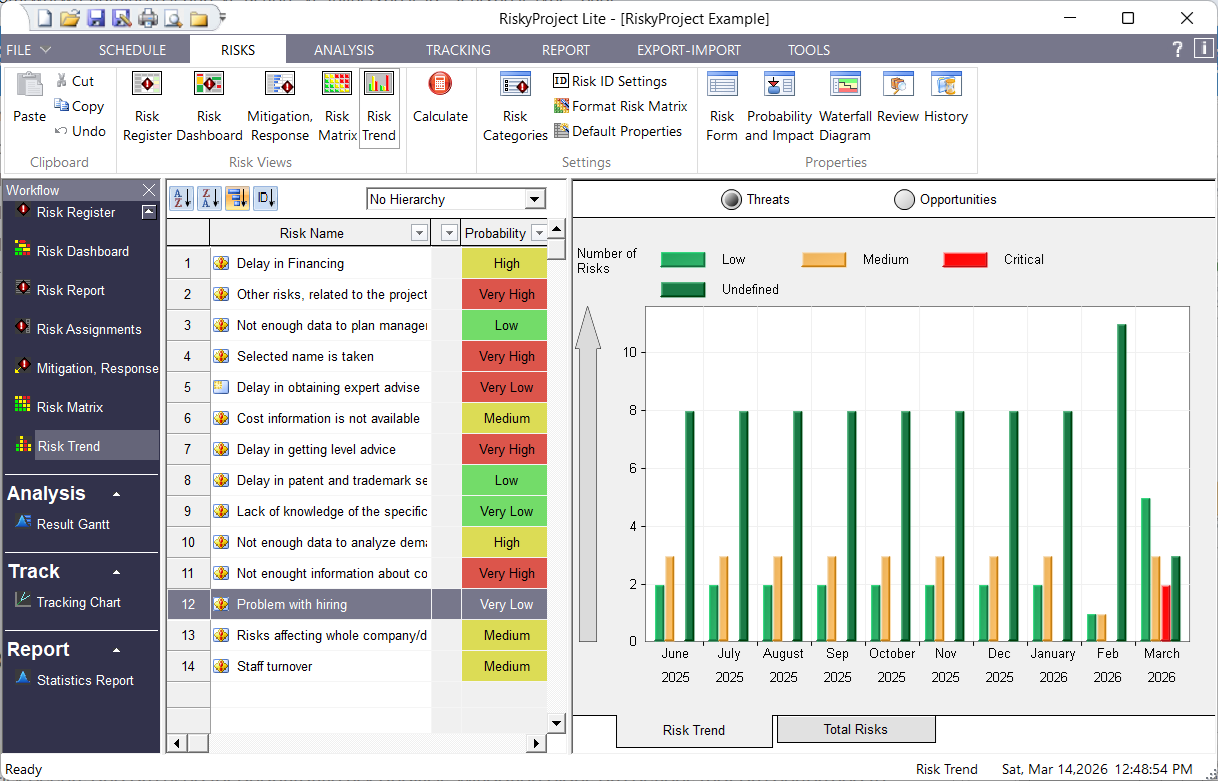Image resolution: width=1218 pixels, height=781 pixels.
Task: Click the red Critical legend swatch
Action: [x=965, y=260]
